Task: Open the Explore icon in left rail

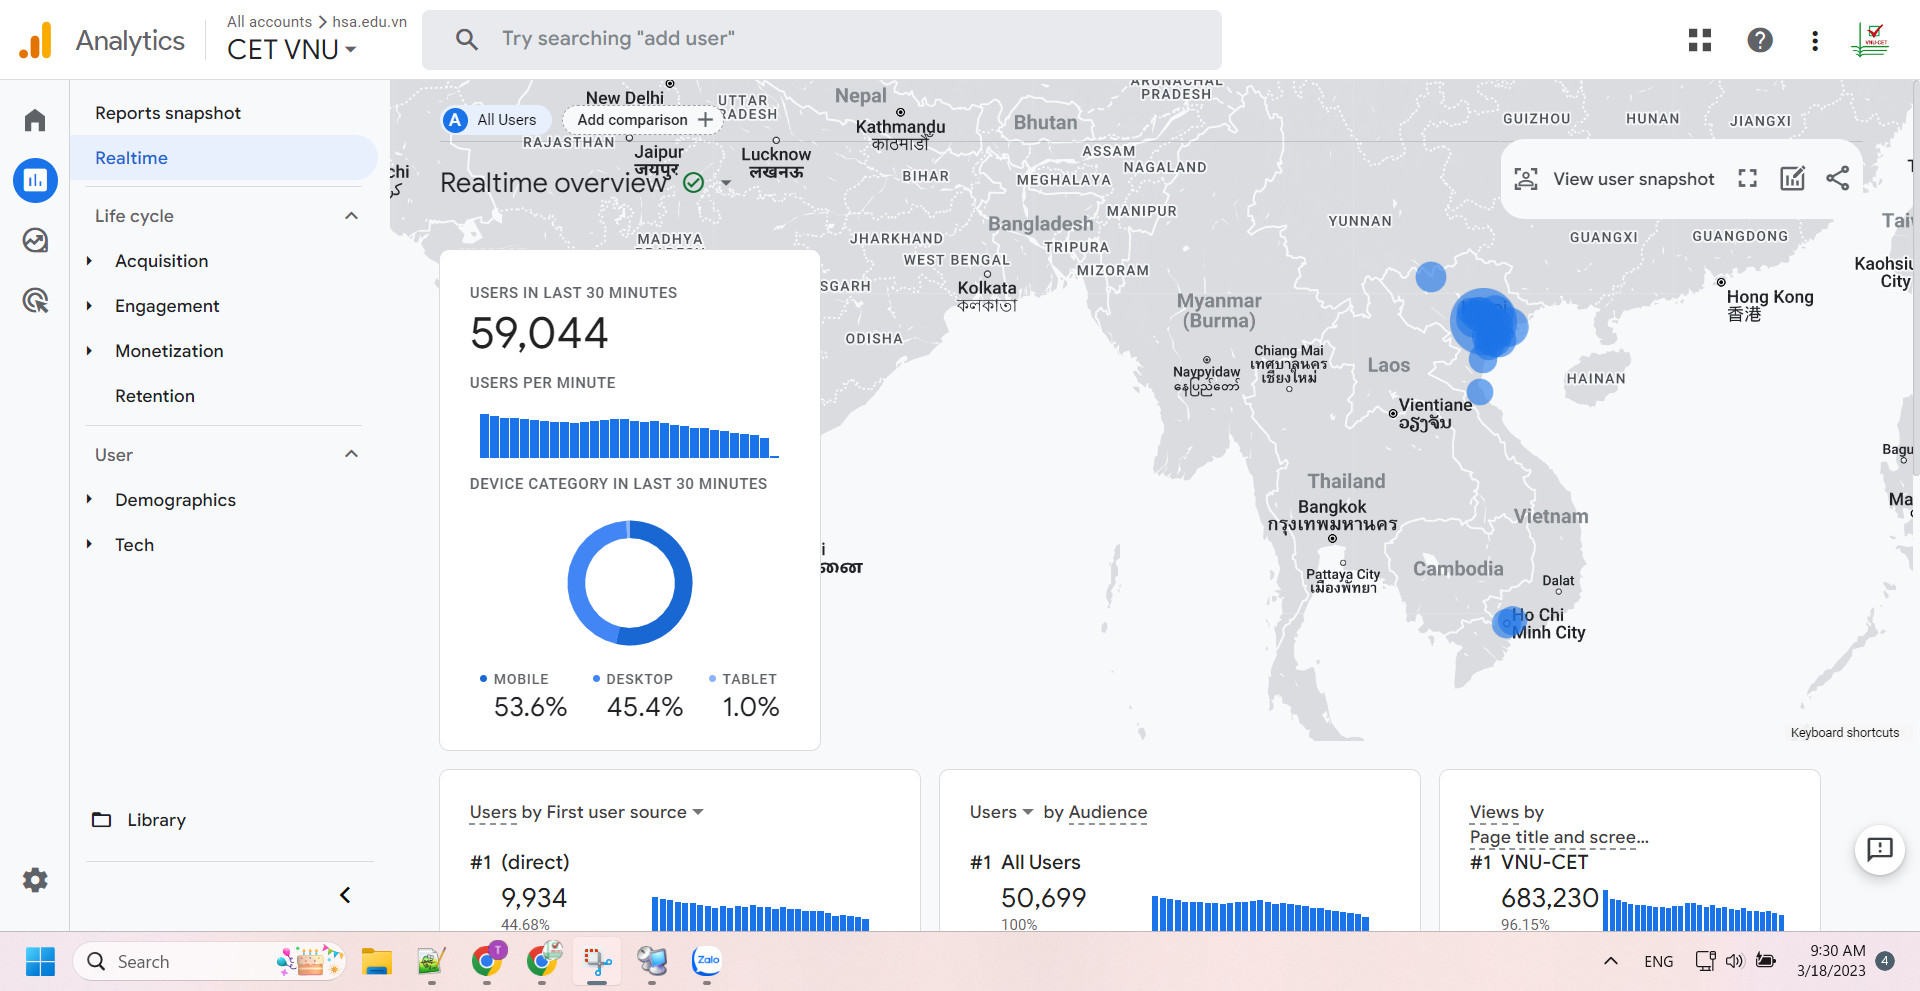Action: (35, 240)
